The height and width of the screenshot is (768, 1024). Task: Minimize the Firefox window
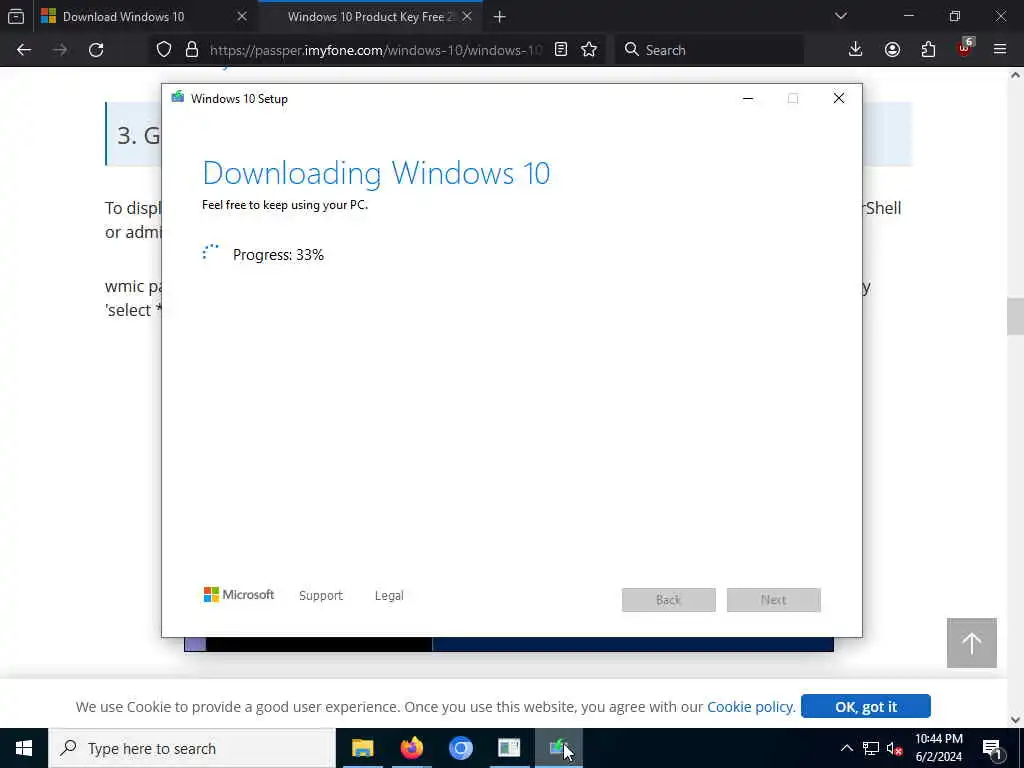click(909, 16)
